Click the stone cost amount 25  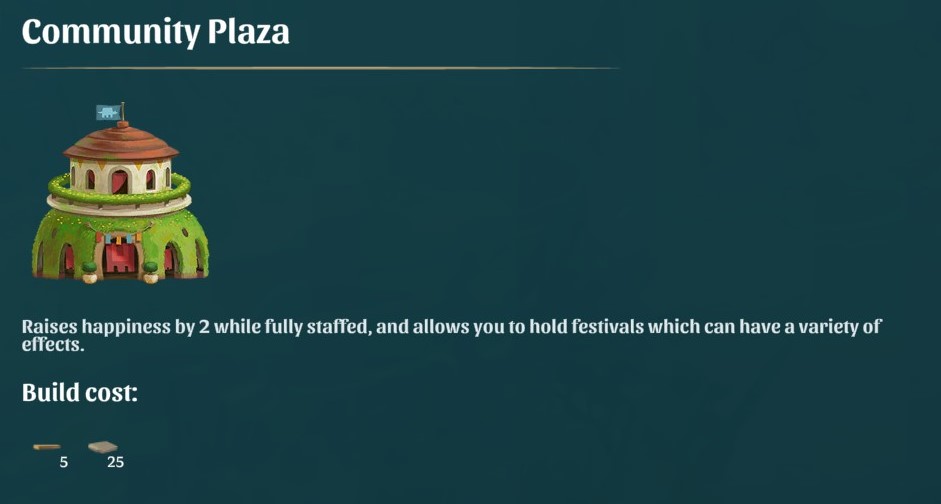coord(115,463)
